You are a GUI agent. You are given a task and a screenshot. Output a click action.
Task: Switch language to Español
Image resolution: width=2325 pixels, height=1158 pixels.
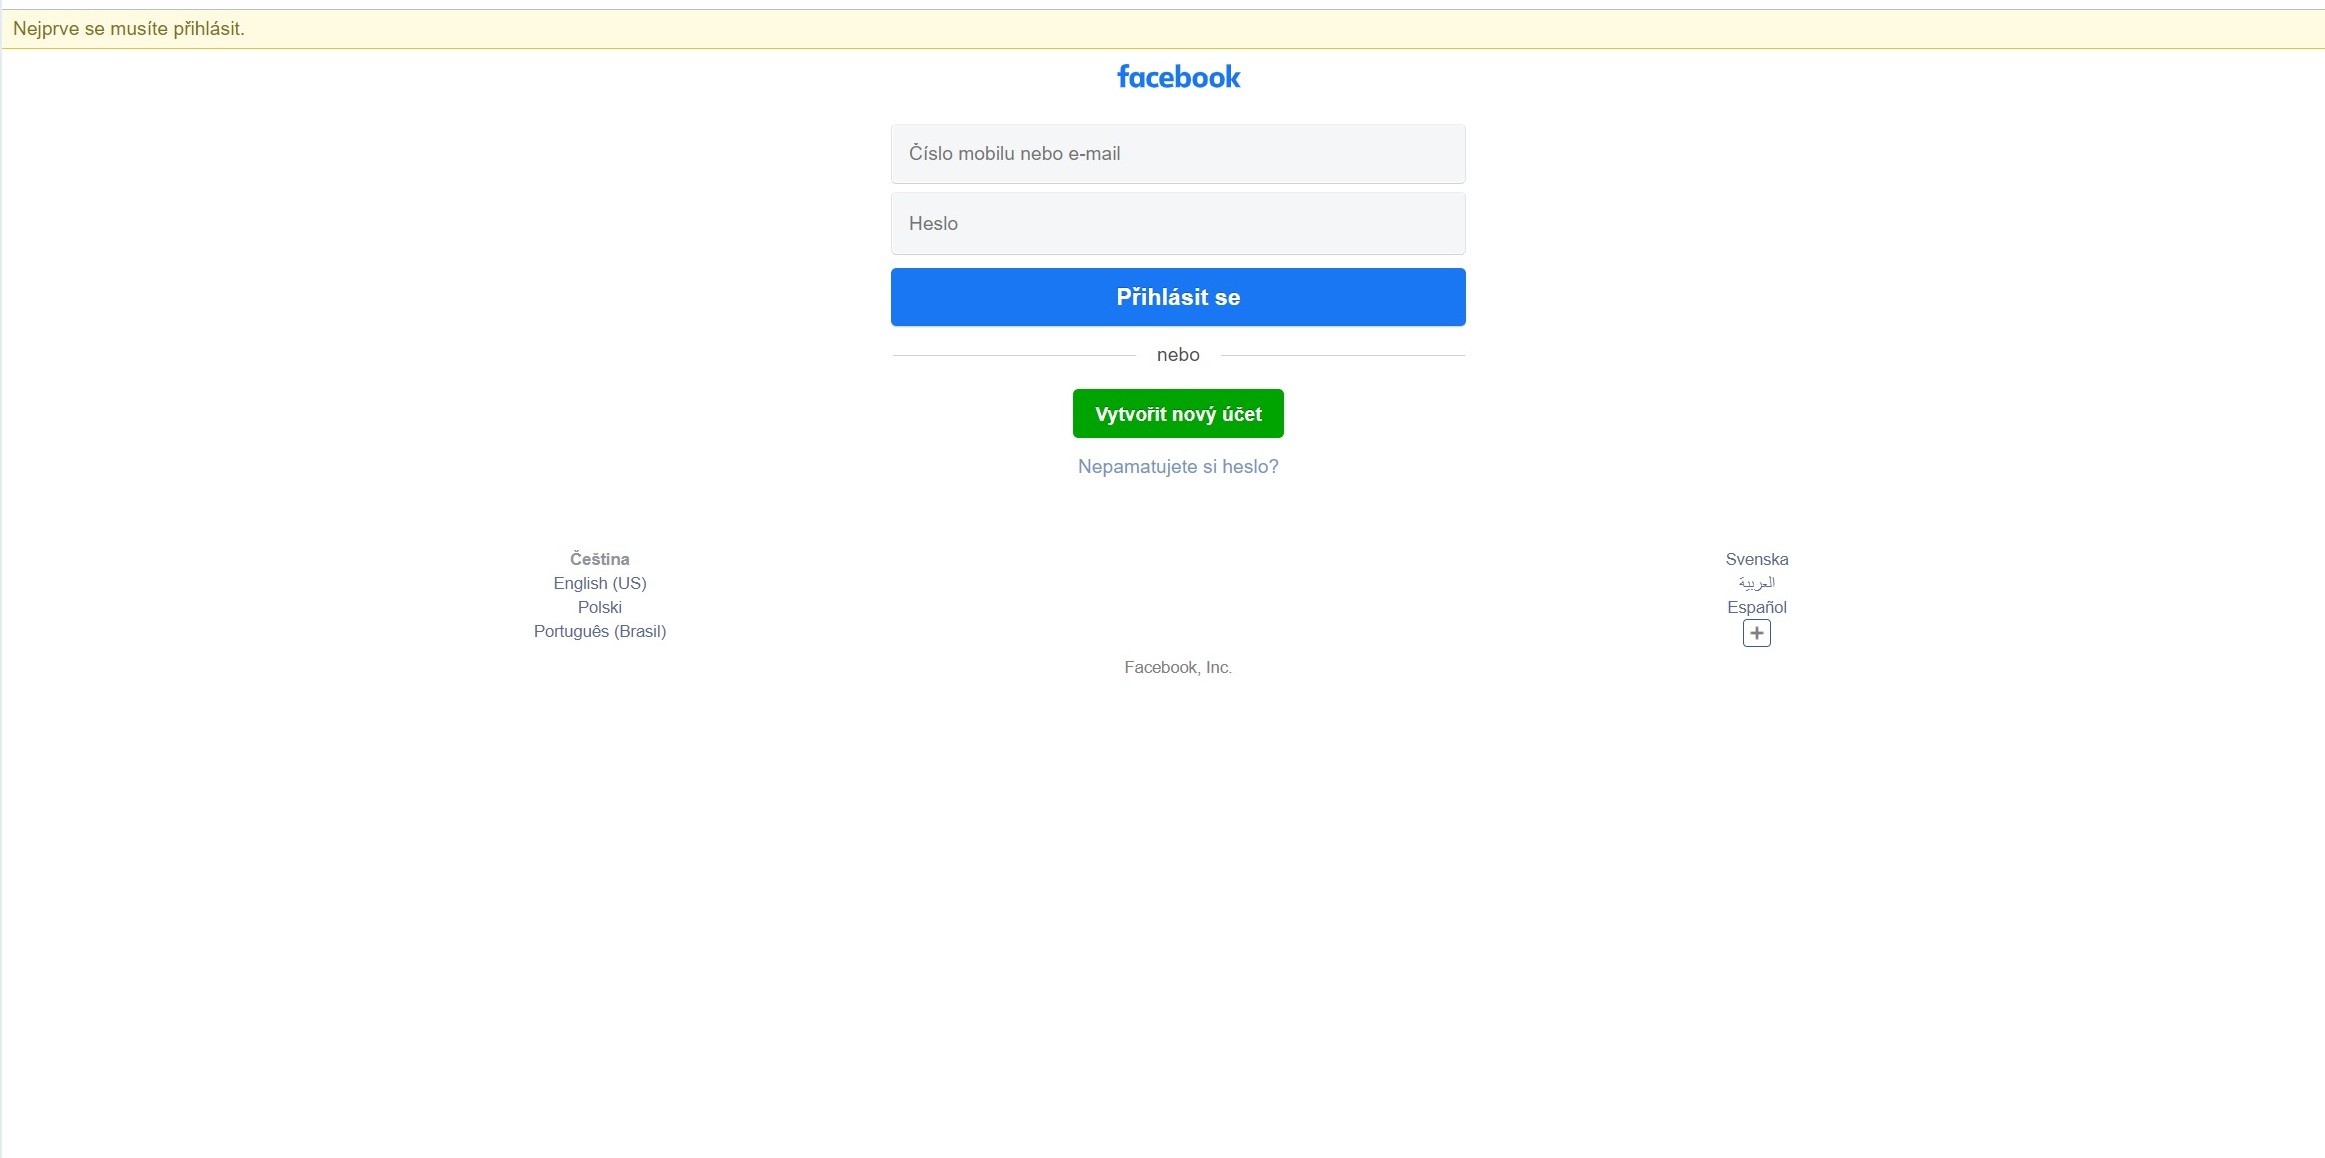[1757, 607]
